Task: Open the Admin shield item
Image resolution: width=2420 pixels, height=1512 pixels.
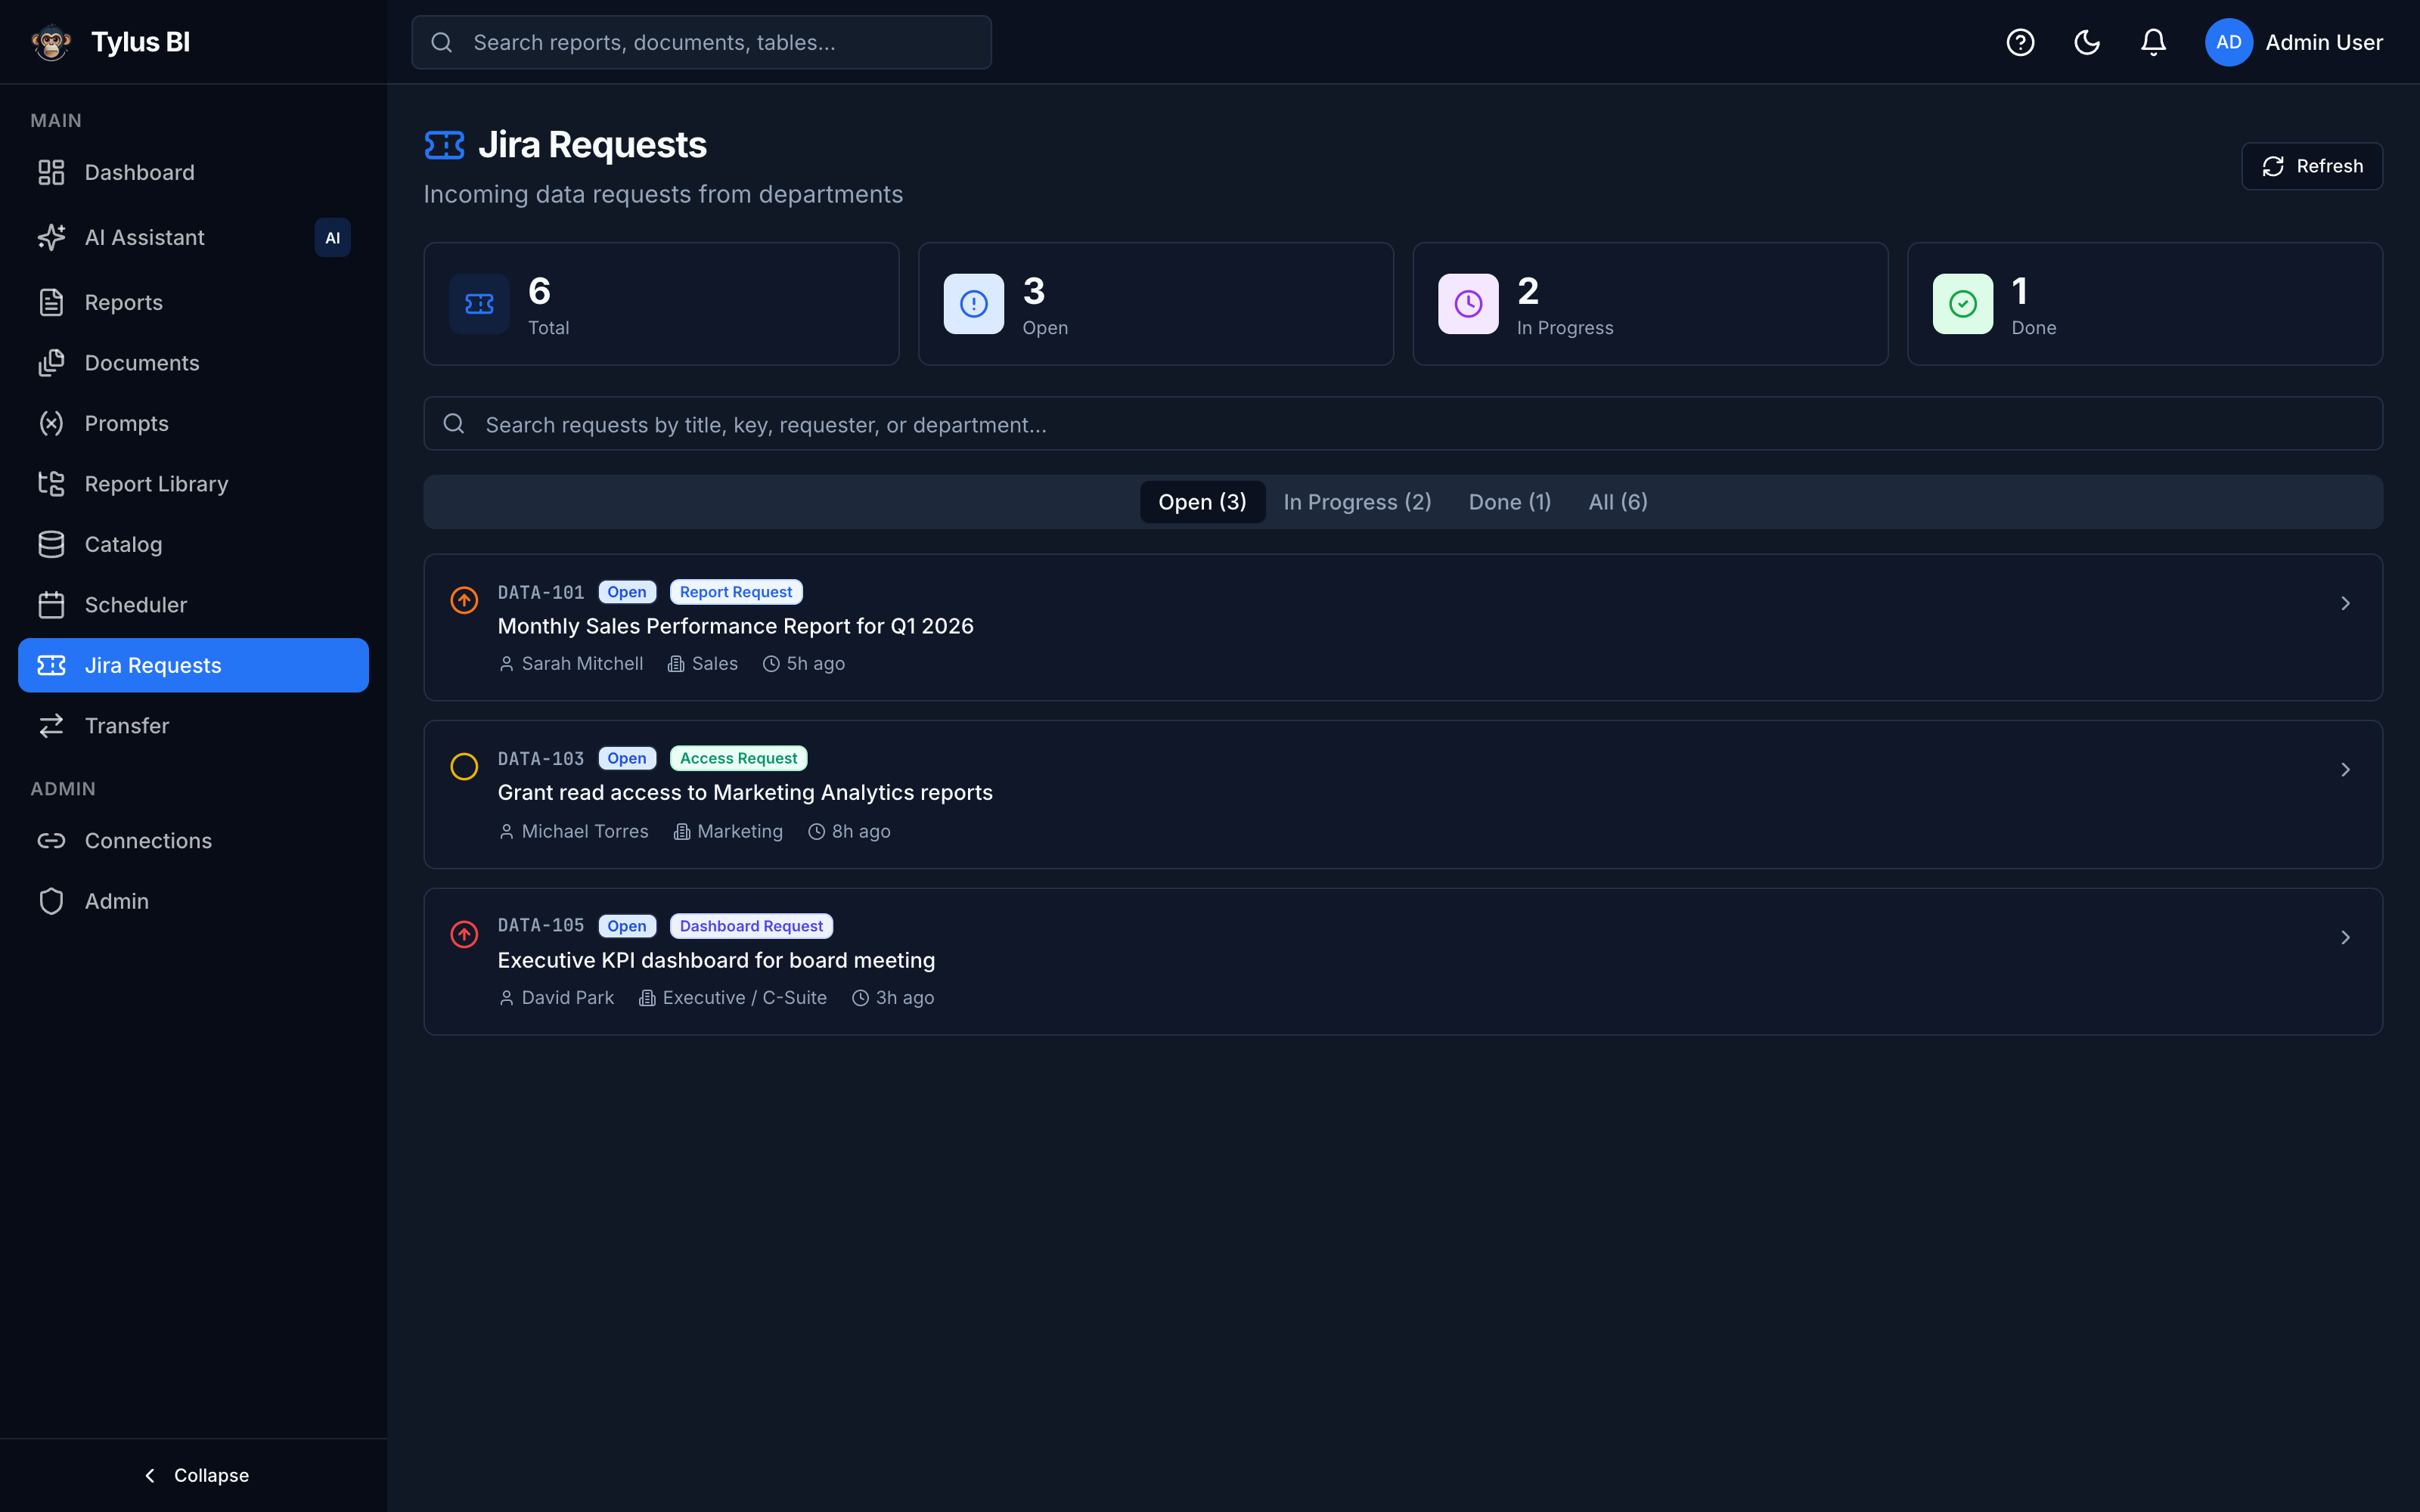Action: tap(193, 901)
